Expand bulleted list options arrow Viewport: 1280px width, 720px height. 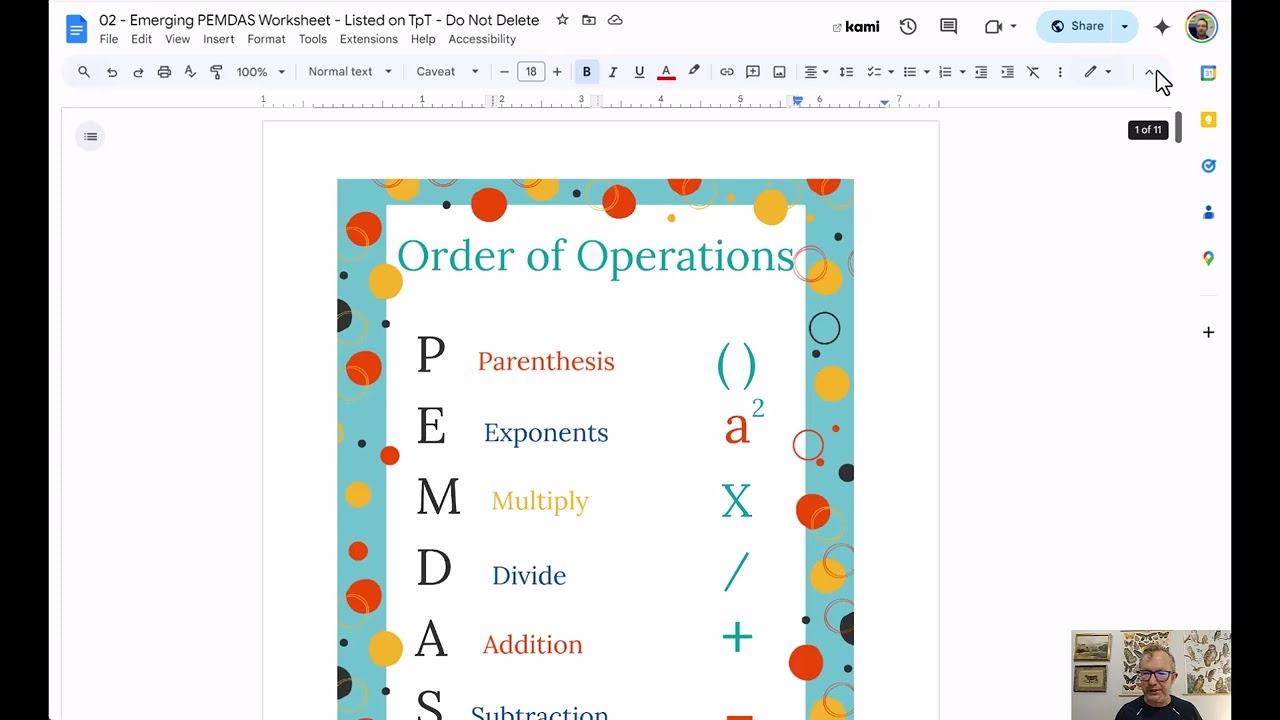click(926, 72)
